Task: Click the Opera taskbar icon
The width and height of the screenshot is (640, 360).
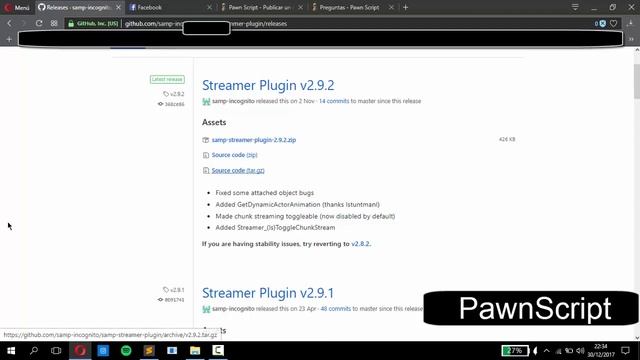Action: [x=80, y=351]
